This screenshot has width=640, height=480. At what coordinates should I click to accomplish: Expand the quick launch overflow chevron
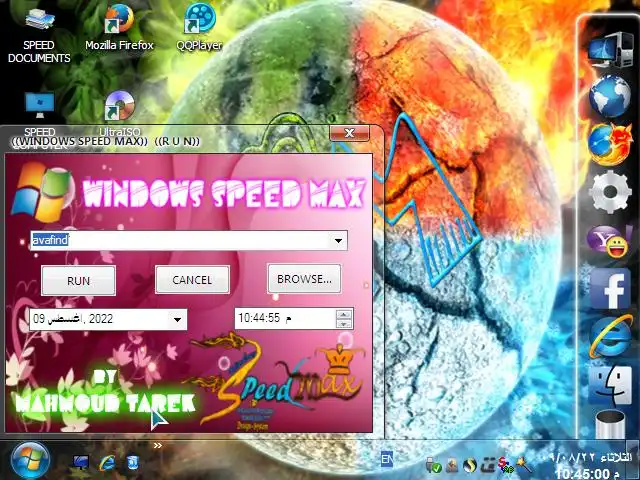coord(158,445)
